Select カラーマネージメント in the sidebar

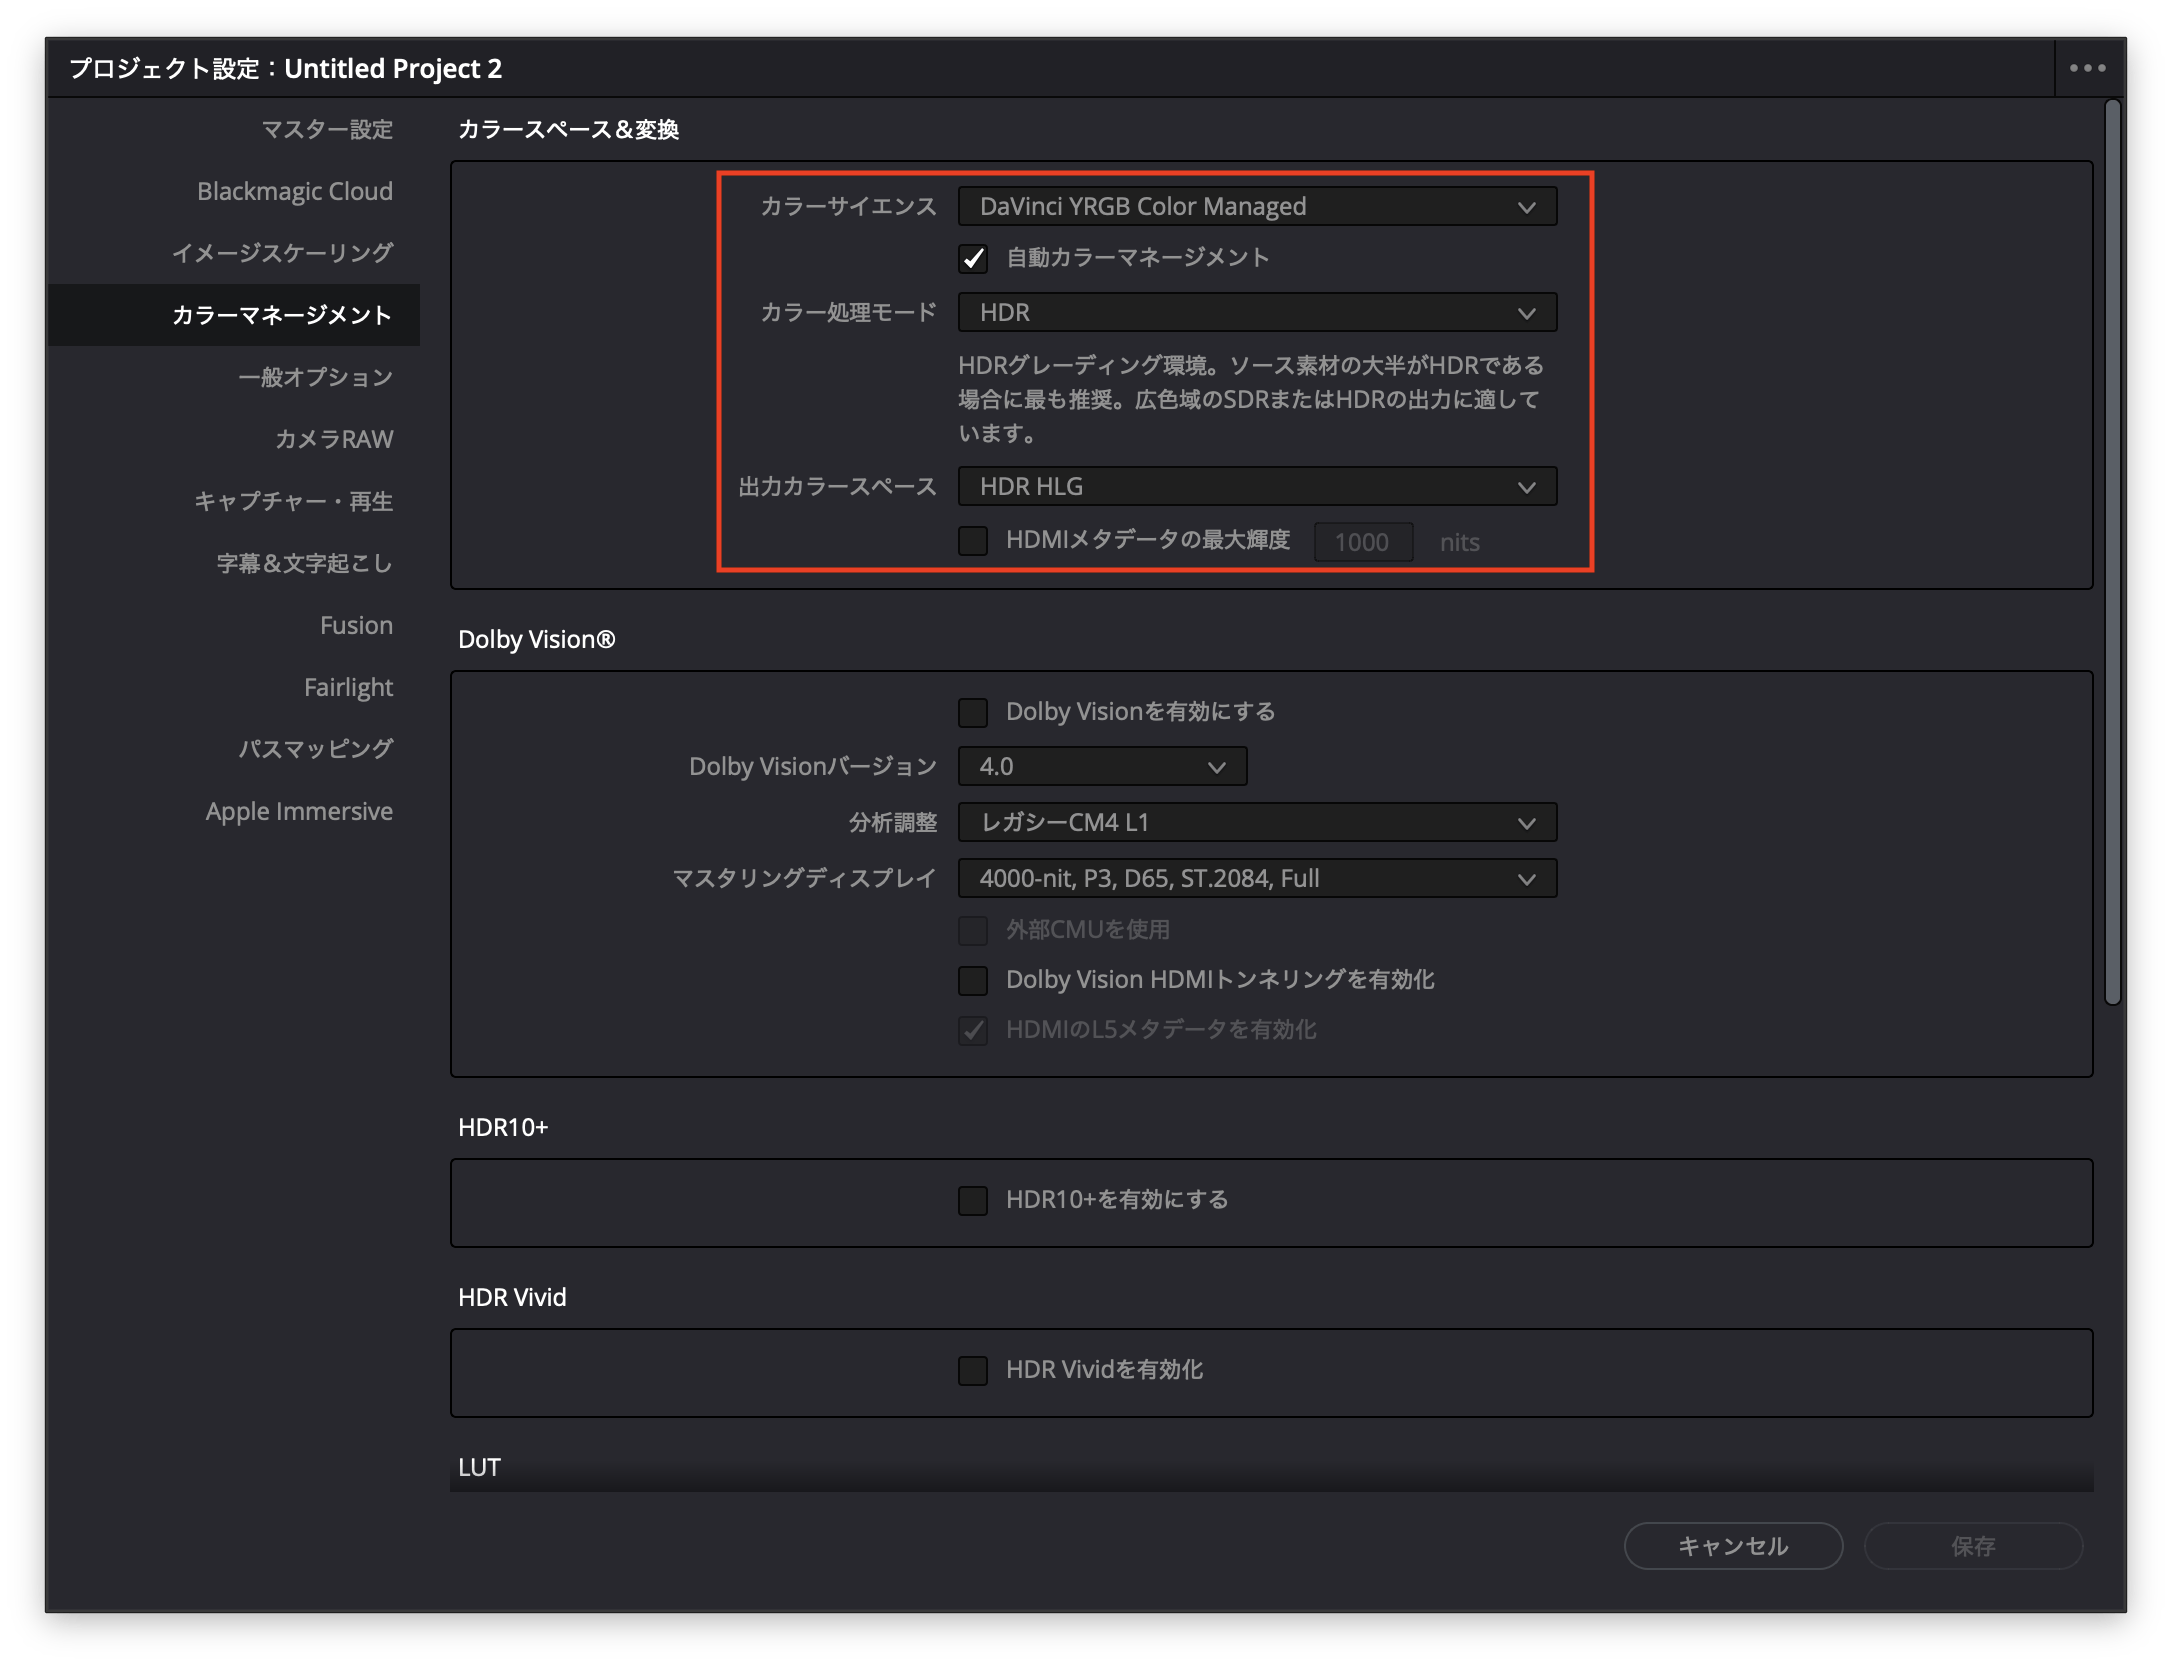click(234, 315)
